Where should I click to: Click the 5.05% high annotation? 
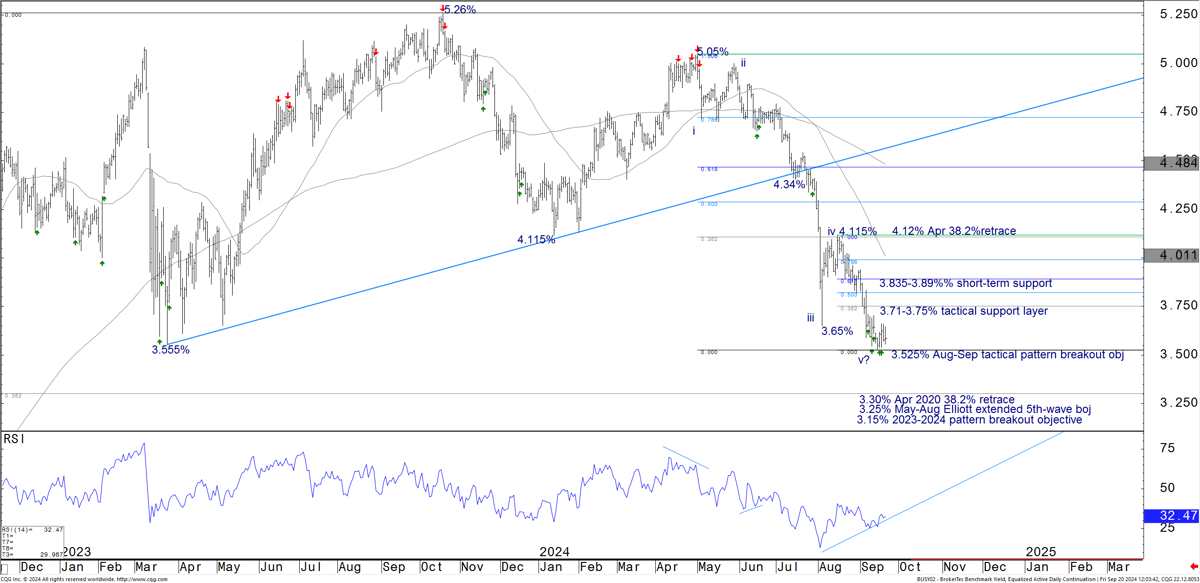click(x=712, y=52)
